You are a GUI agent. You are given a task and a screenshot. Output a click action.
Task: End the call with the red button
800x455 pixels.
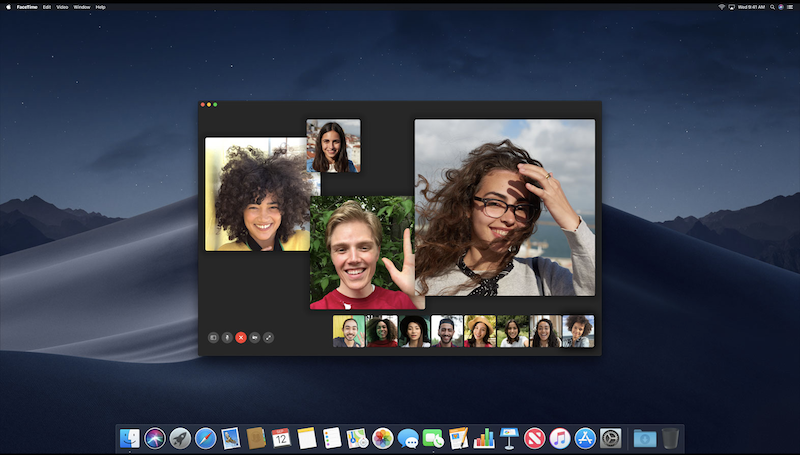click(x=241, y=338)
